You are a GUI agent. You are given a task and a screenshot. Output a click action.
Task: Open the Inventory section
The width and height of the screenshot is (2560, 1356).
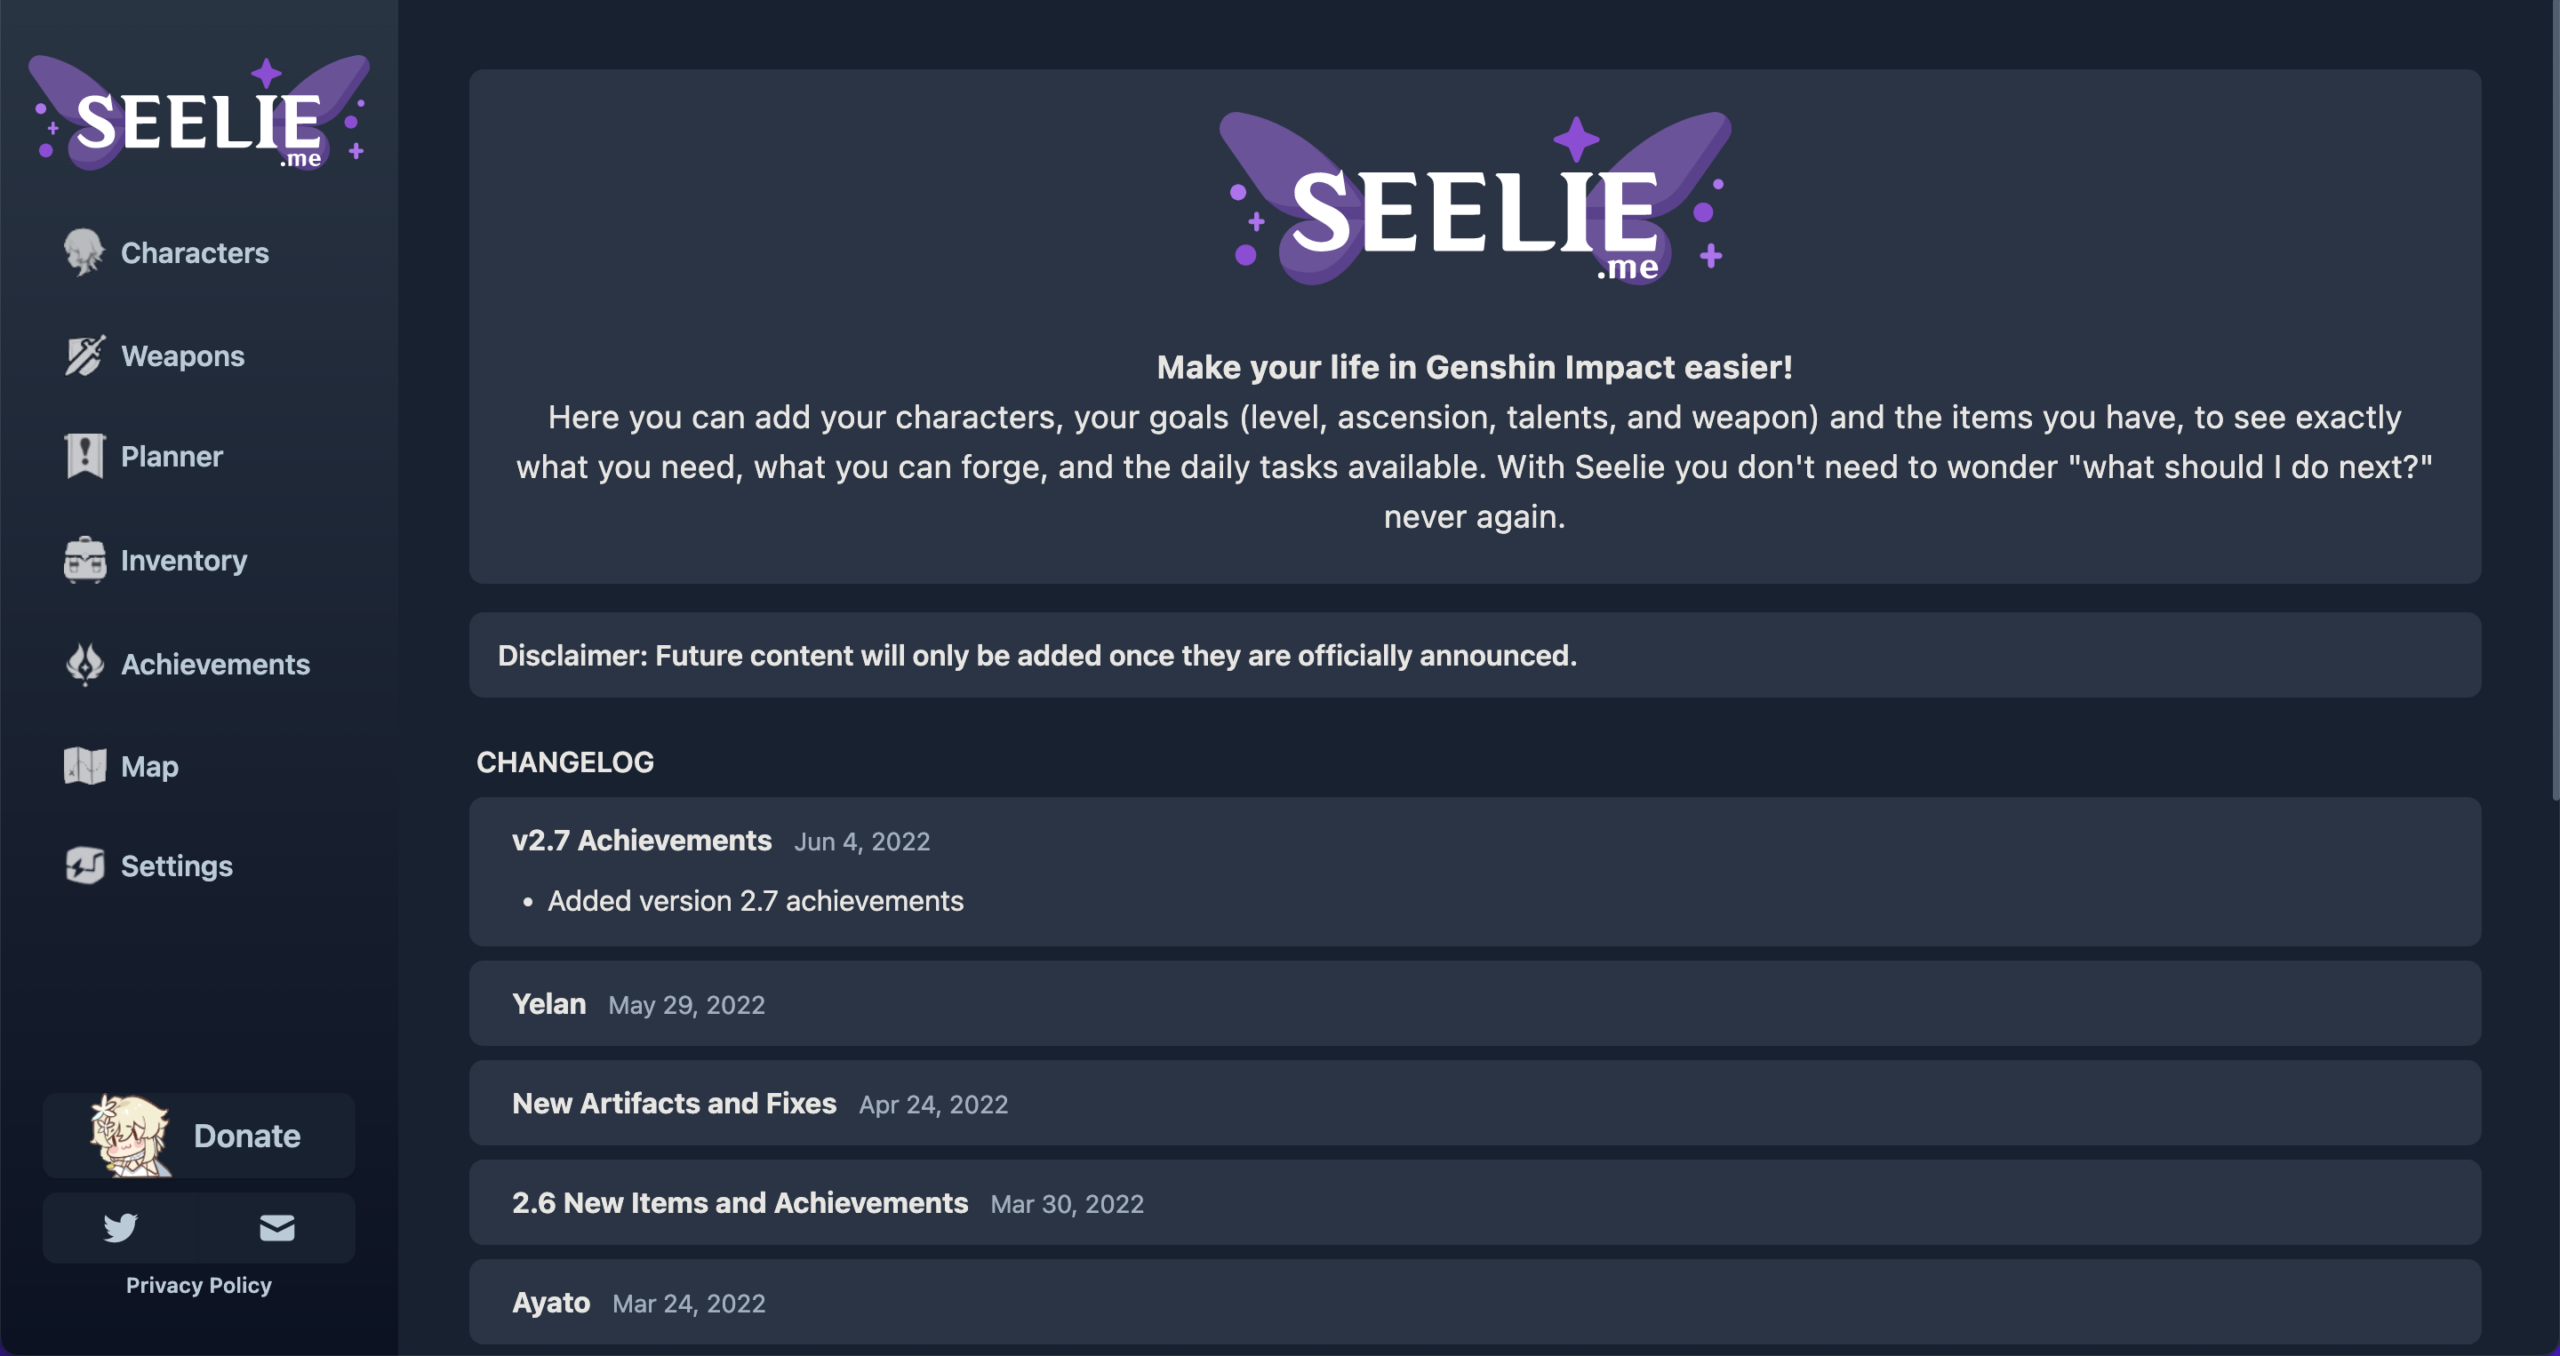pos(85,561)
